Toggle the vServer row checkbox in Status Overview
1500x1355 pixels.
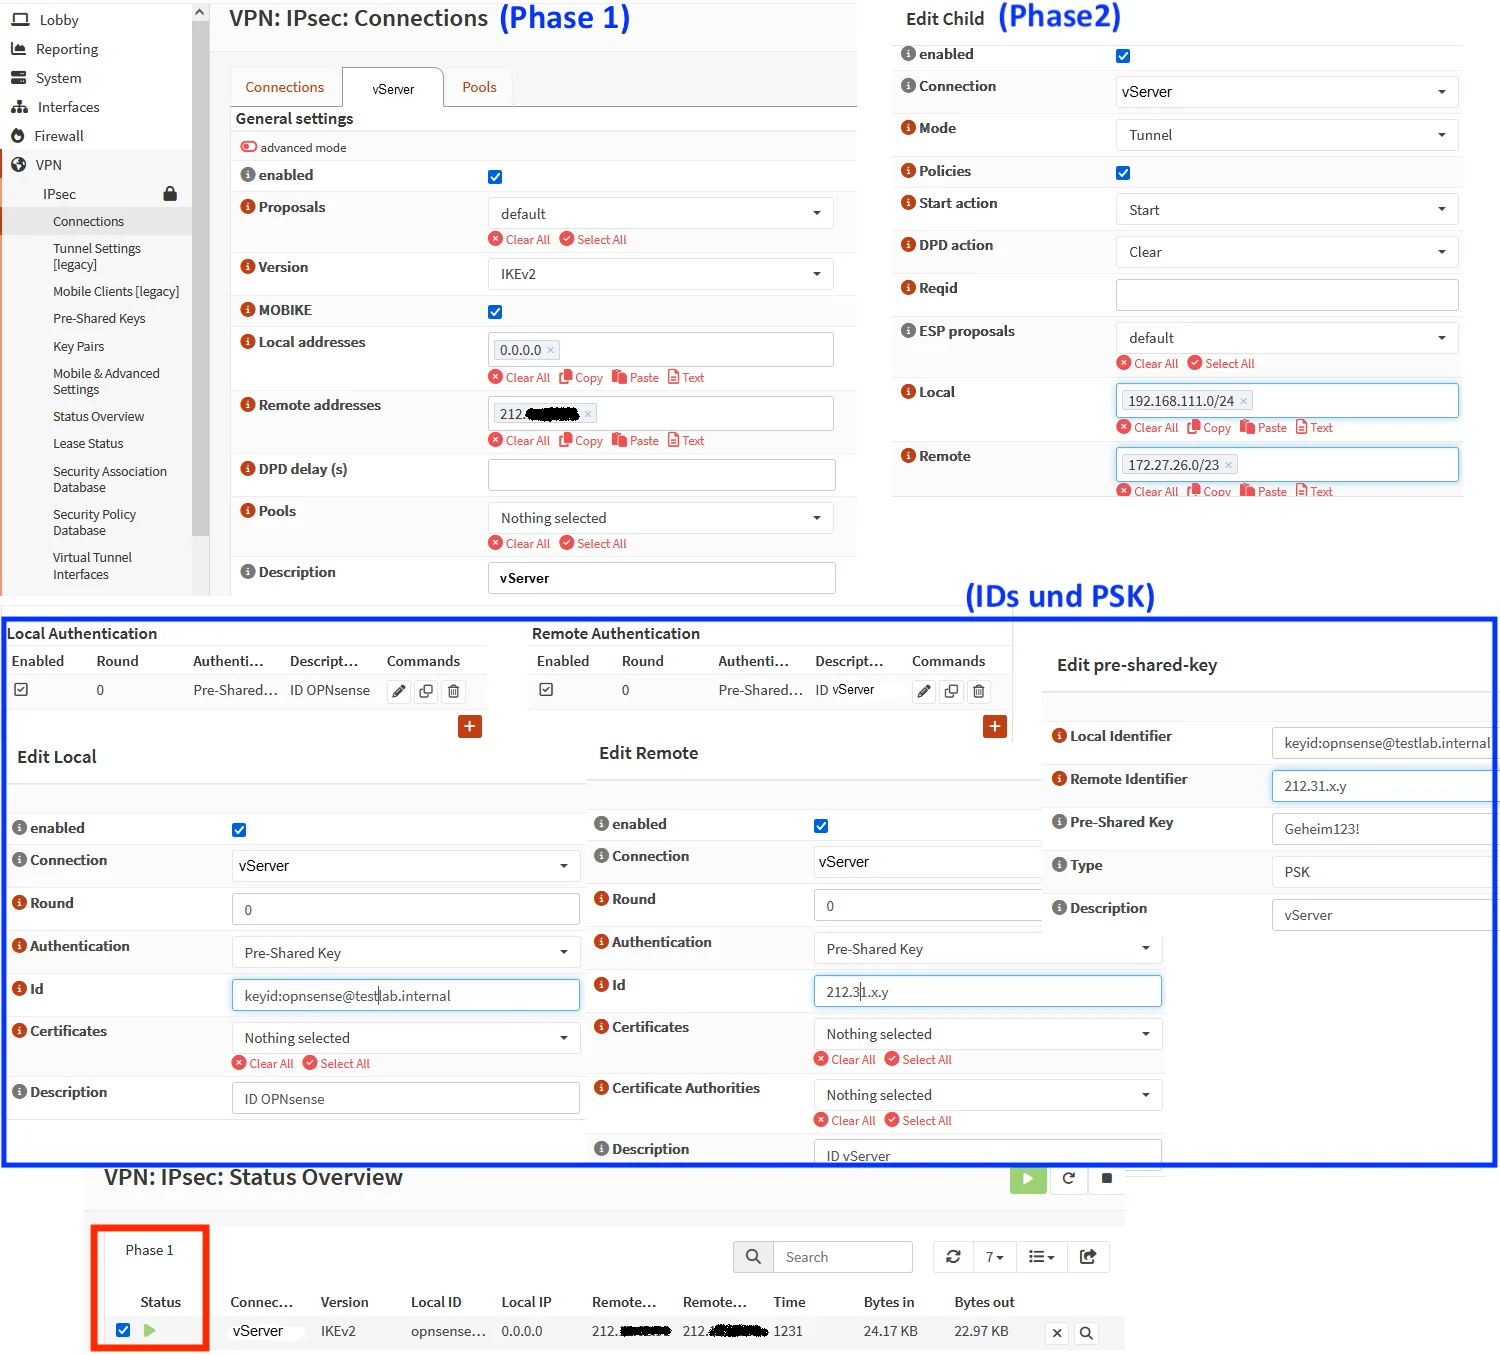tap(123, 1330)
